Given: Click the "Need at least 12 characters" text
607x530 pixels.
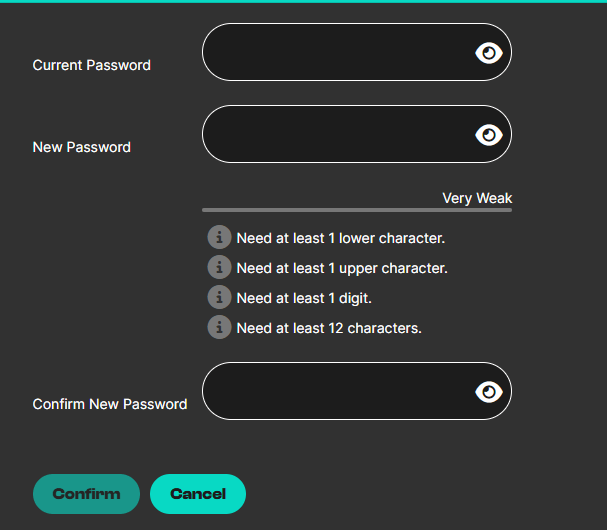Looking at the screenshot, I should pos(329,328).
